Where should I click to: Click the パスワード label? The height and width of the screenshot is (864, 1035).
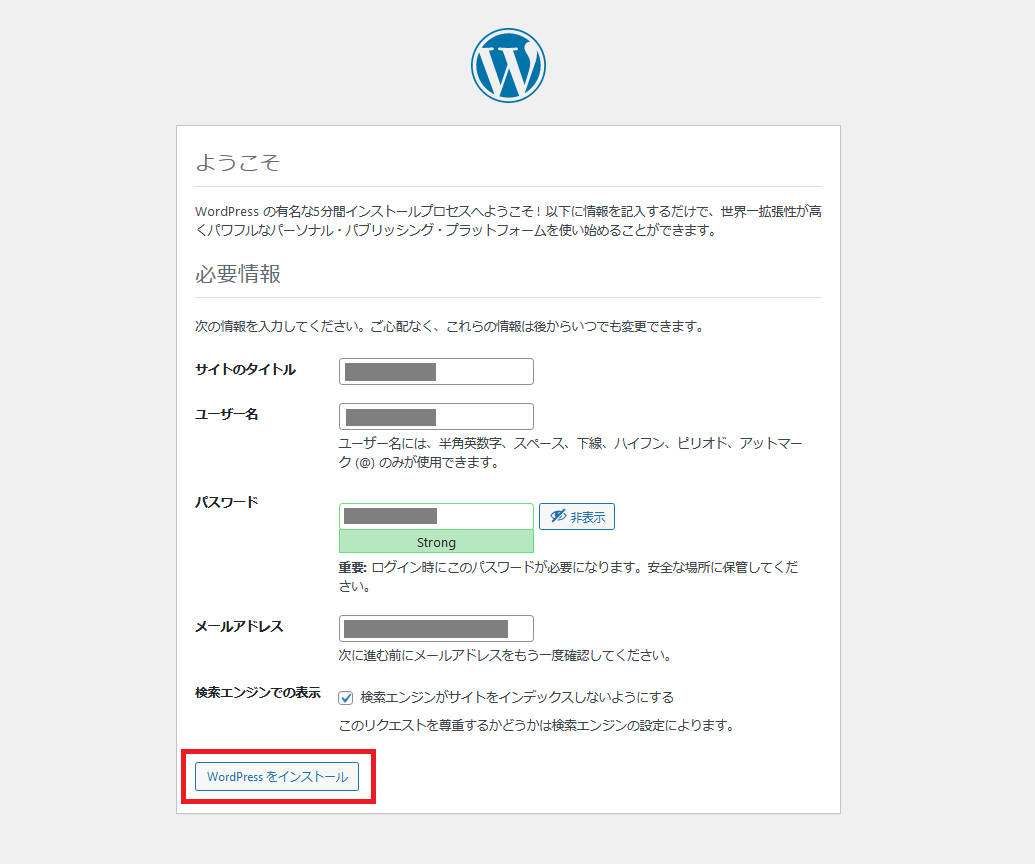click(x=226, y=502)
